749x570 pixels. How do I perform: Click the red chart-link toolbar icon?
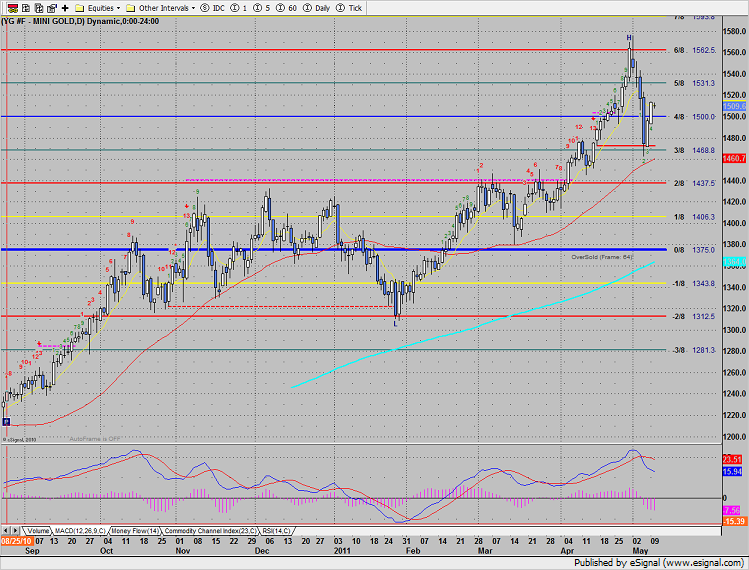click(13, 8)
